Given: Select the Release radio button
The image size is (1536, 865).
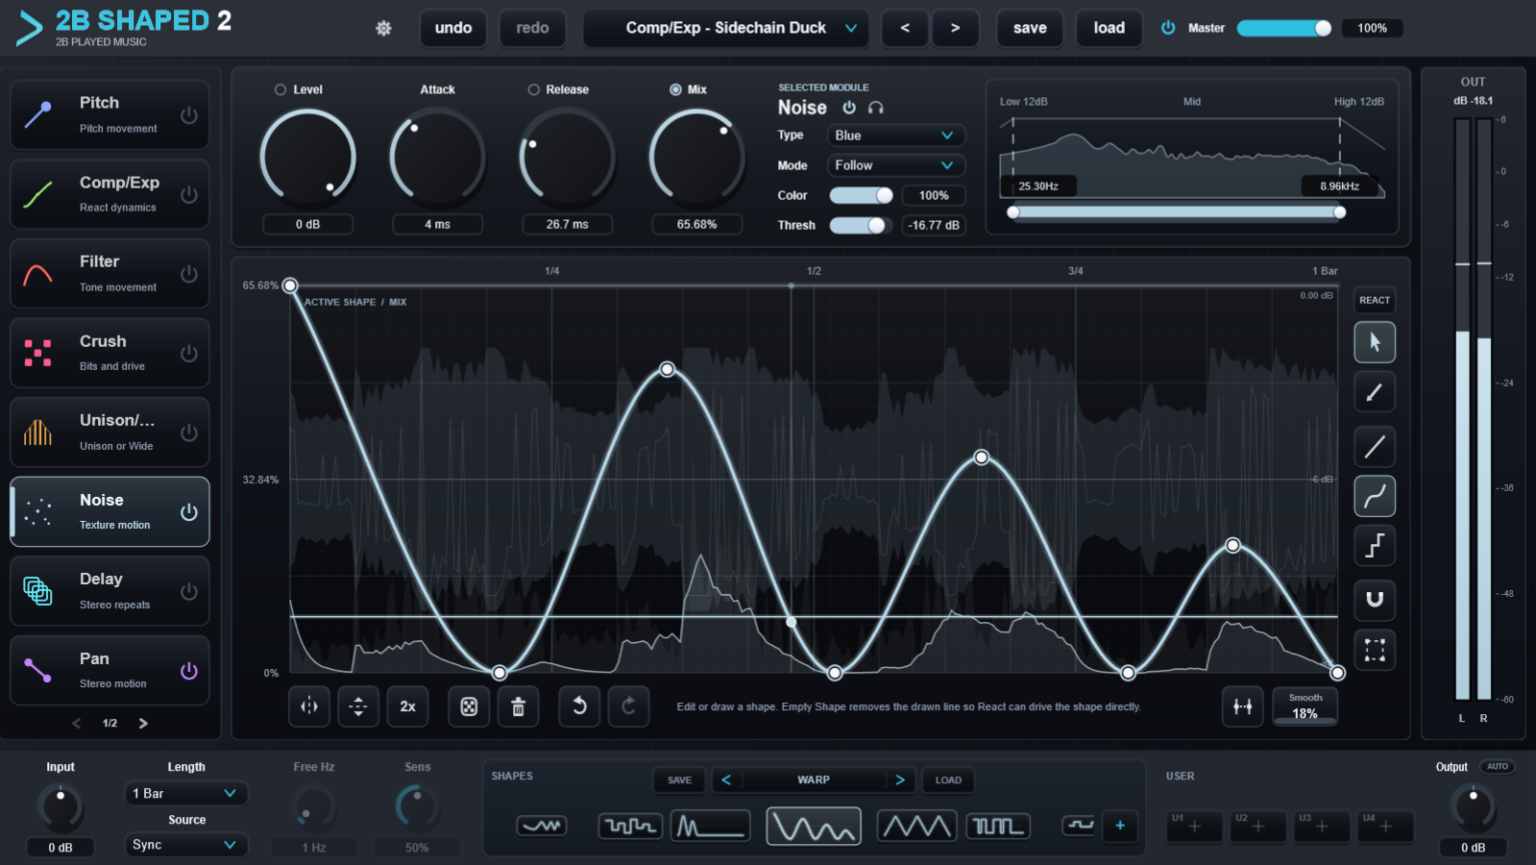Looking at the screenshot, I should pos(534,90).
